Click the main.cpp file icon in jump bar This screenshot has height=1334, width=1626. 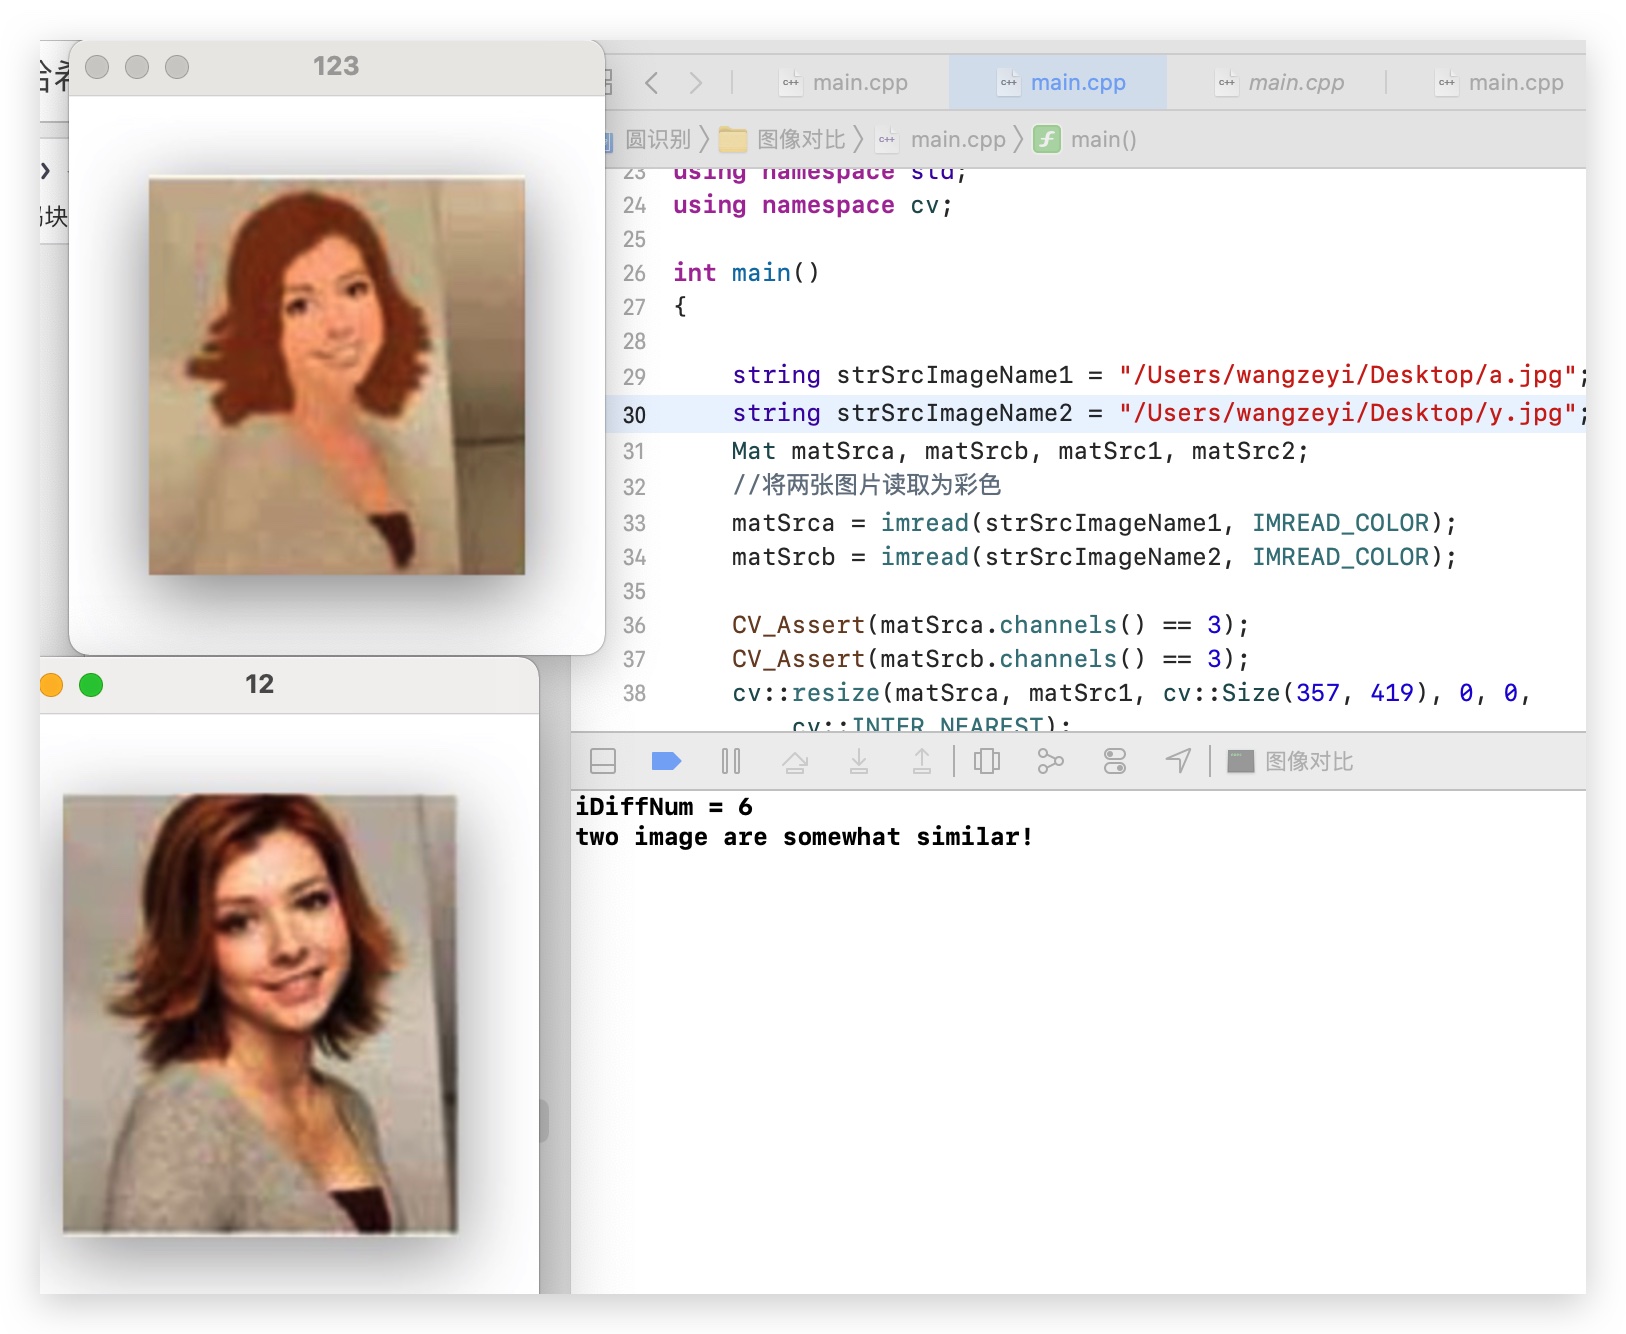pyautogui.click(x=887, y=139)
